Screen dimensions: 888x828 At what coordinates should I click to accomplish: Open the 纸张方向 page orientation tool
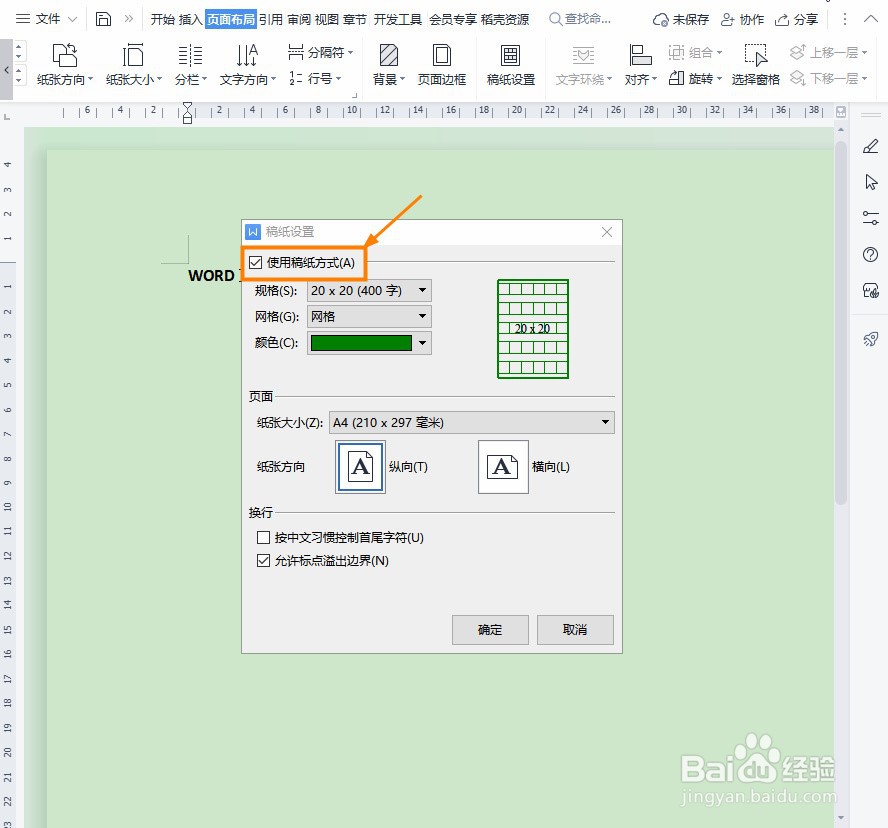(x=65, y=65)
